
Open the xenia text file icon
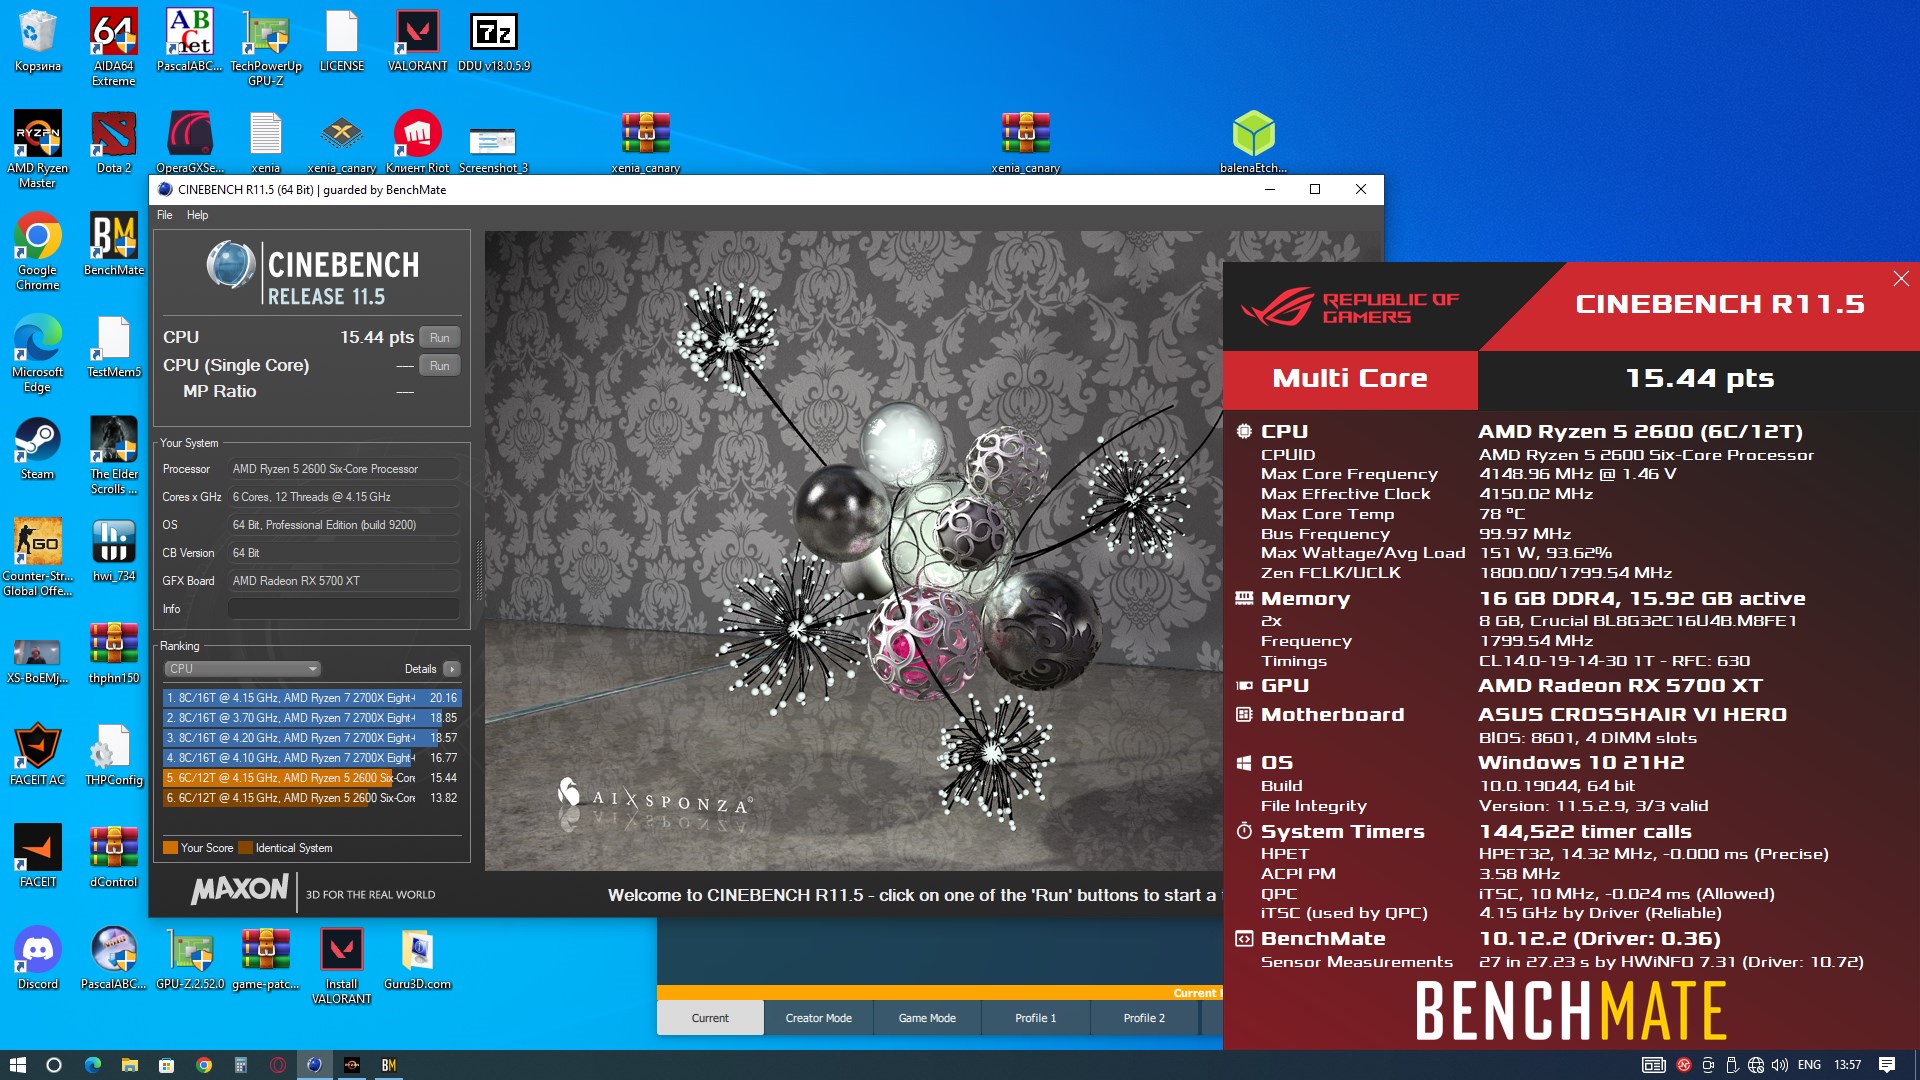266,142
